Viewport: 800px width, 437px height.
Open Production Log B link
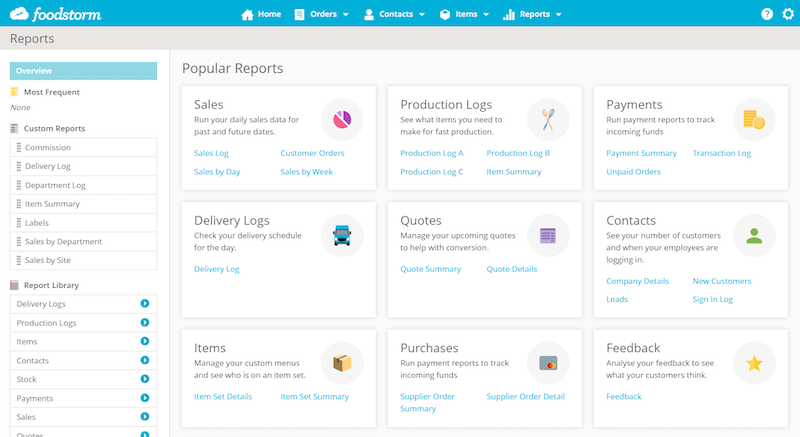pyautogui.click(x=518, y=153)
